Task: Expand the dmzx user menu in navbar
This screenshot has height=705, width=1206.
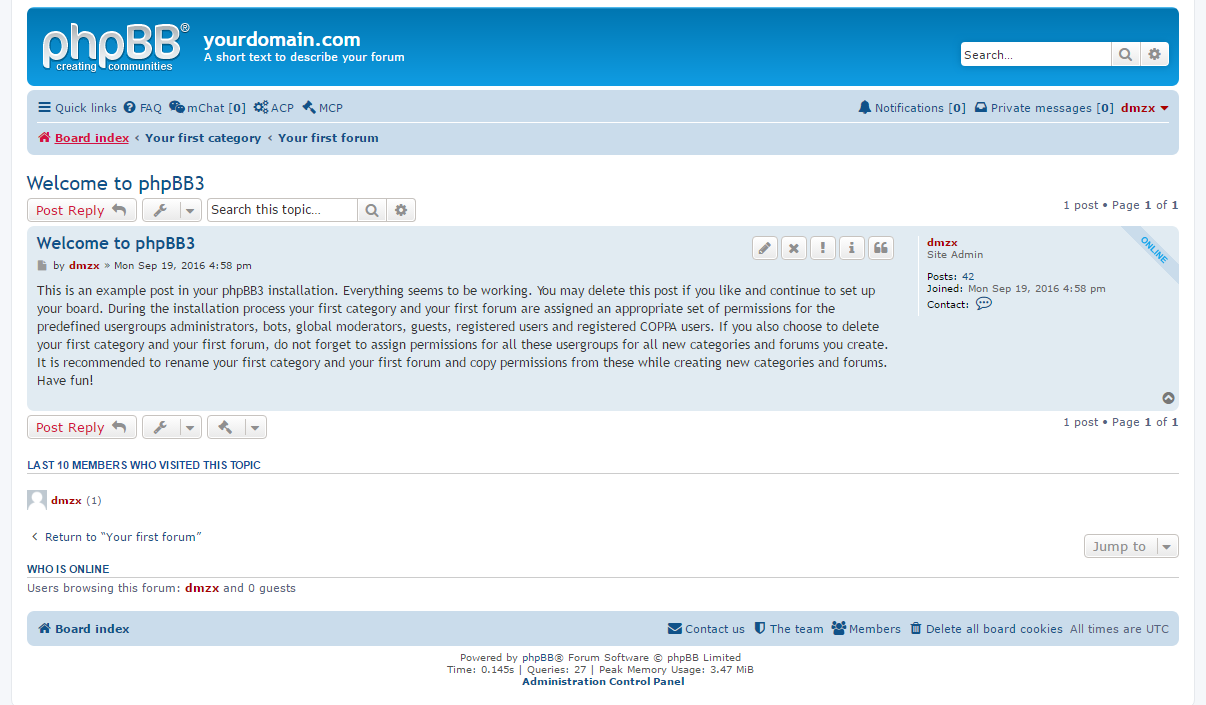Action: 1145,108
